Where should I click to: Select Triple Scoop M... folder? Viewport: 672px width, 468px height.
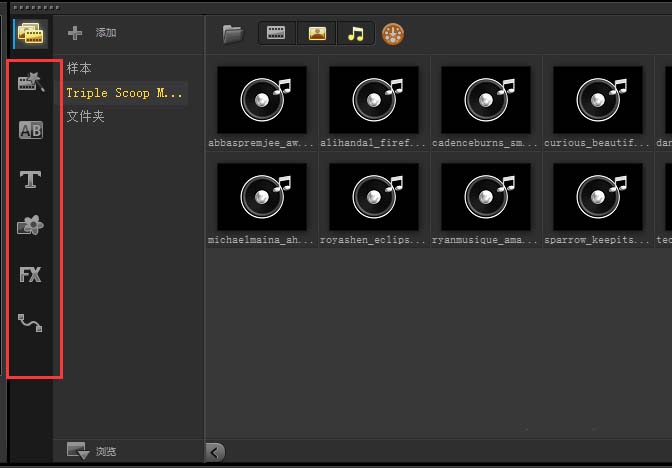click(x=124, y=93)
